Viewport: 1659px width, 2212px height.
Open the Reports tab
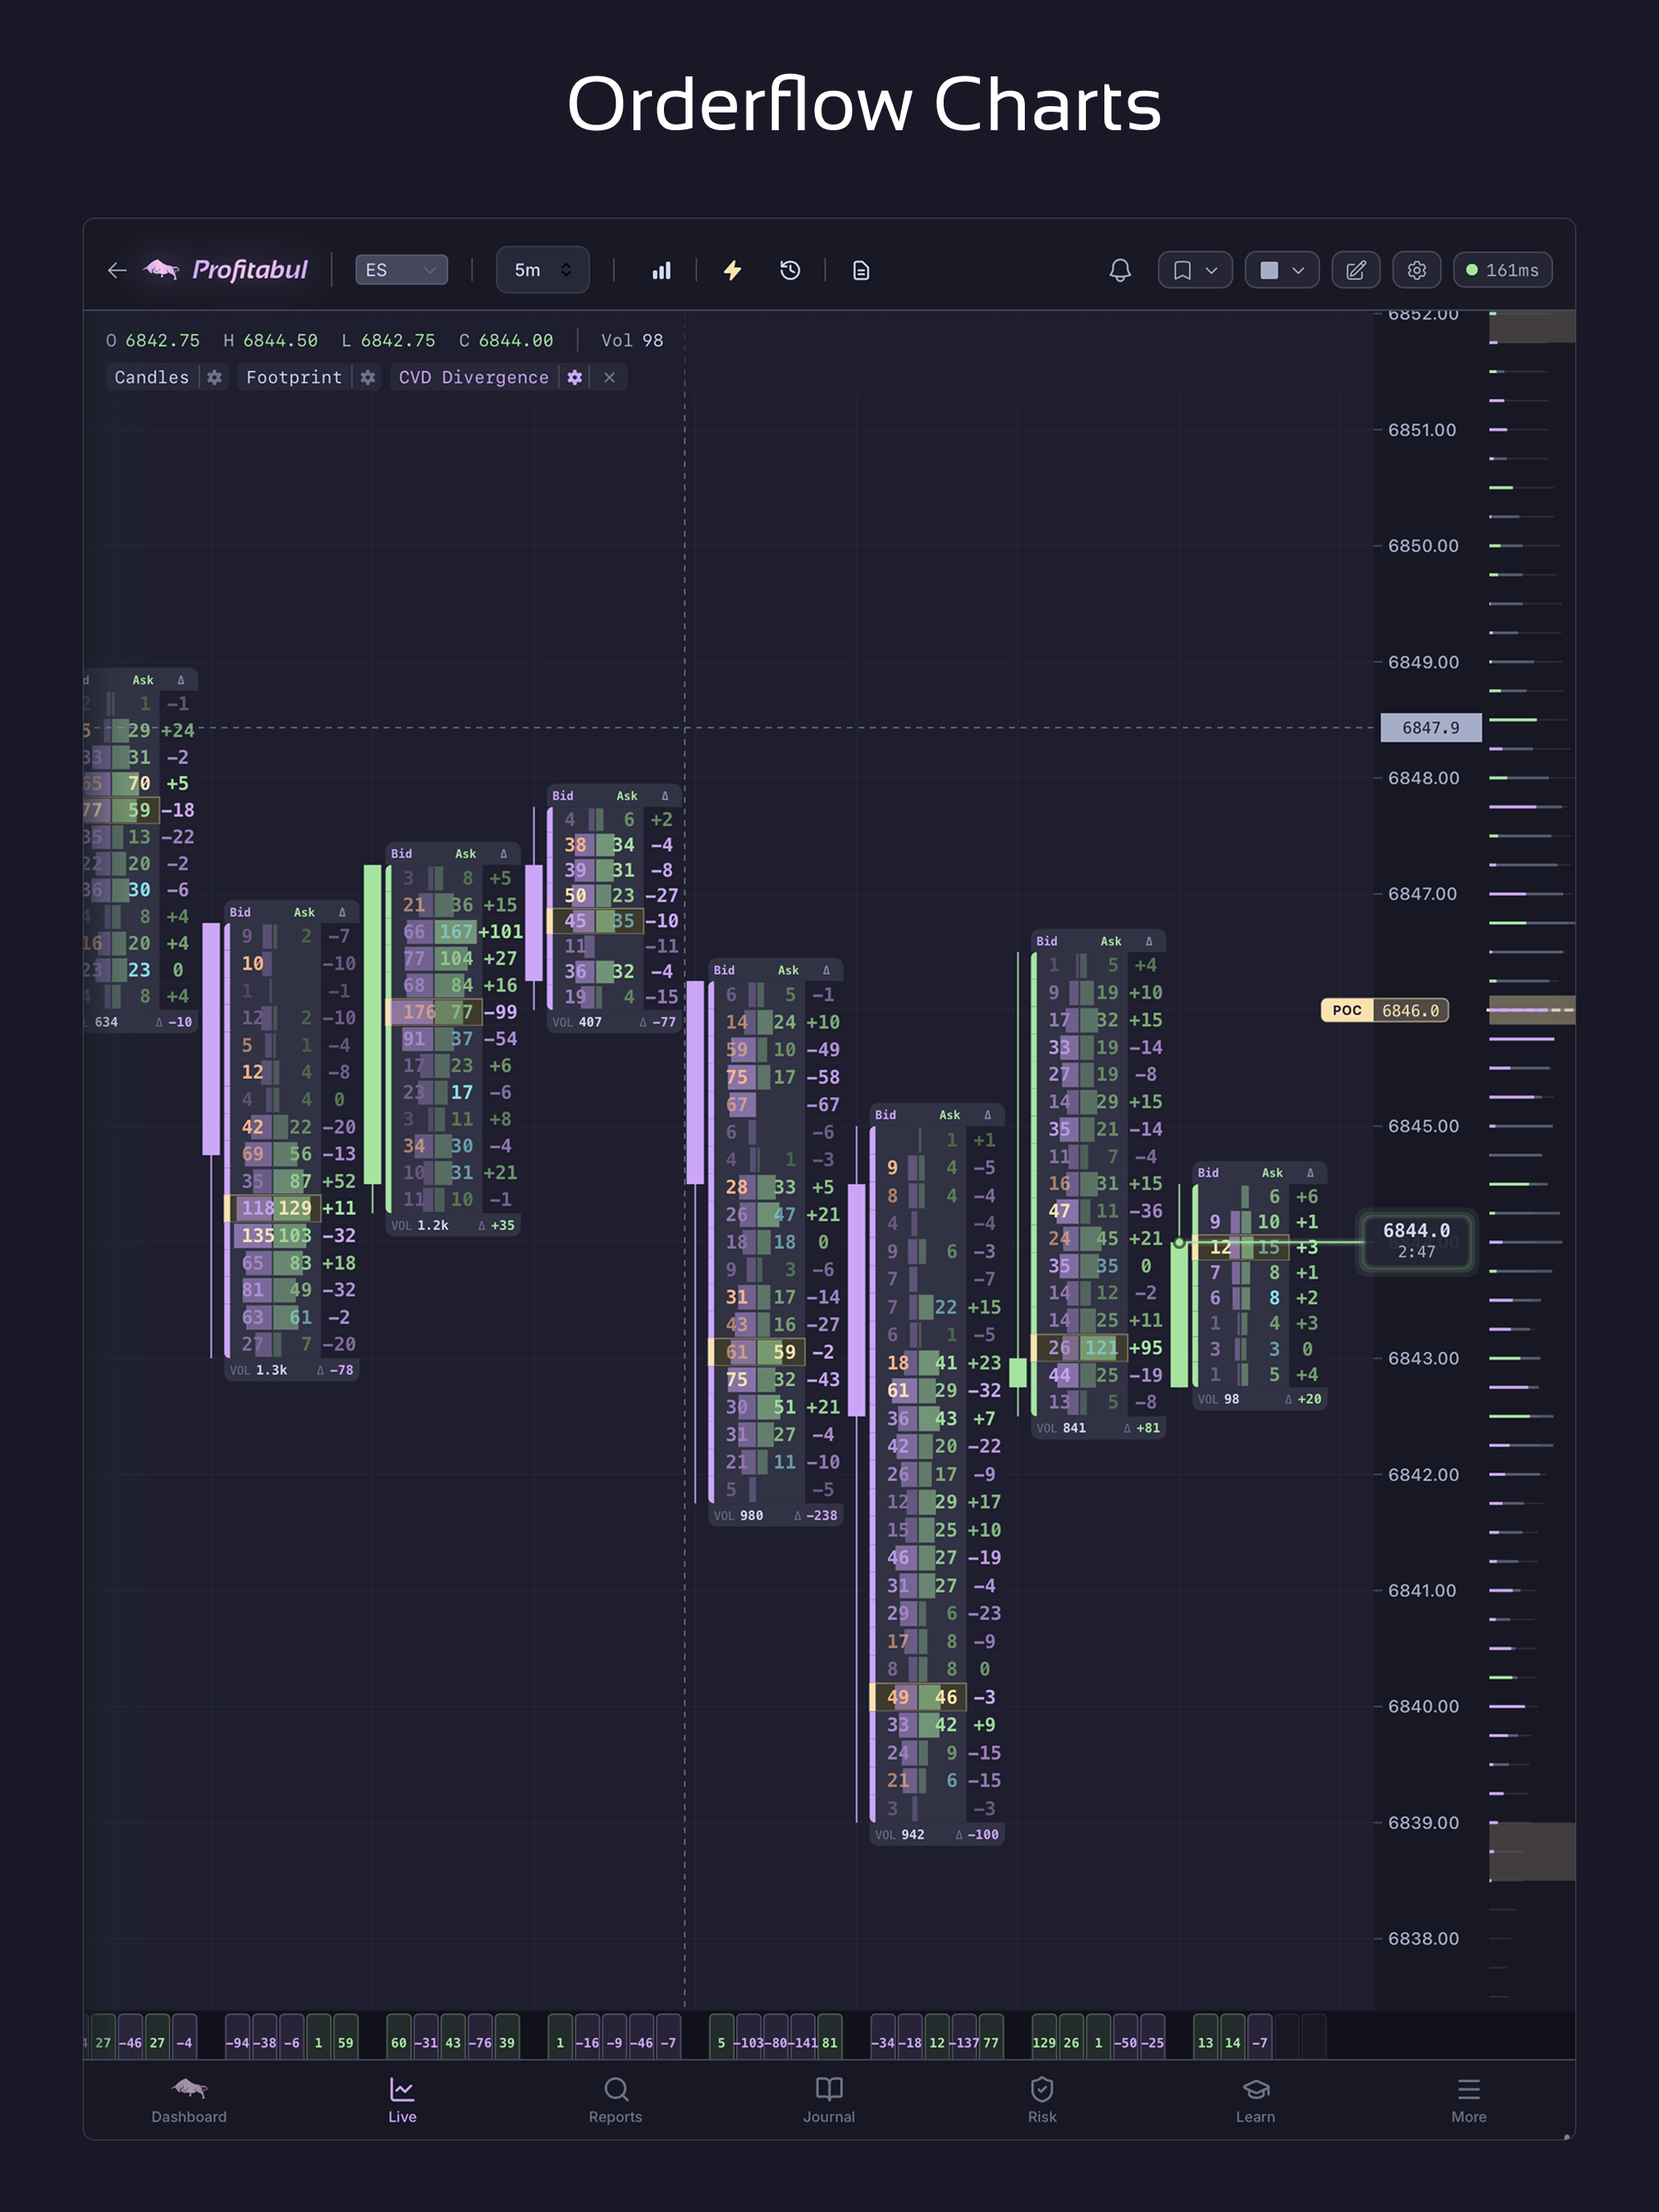(615, 2100)
